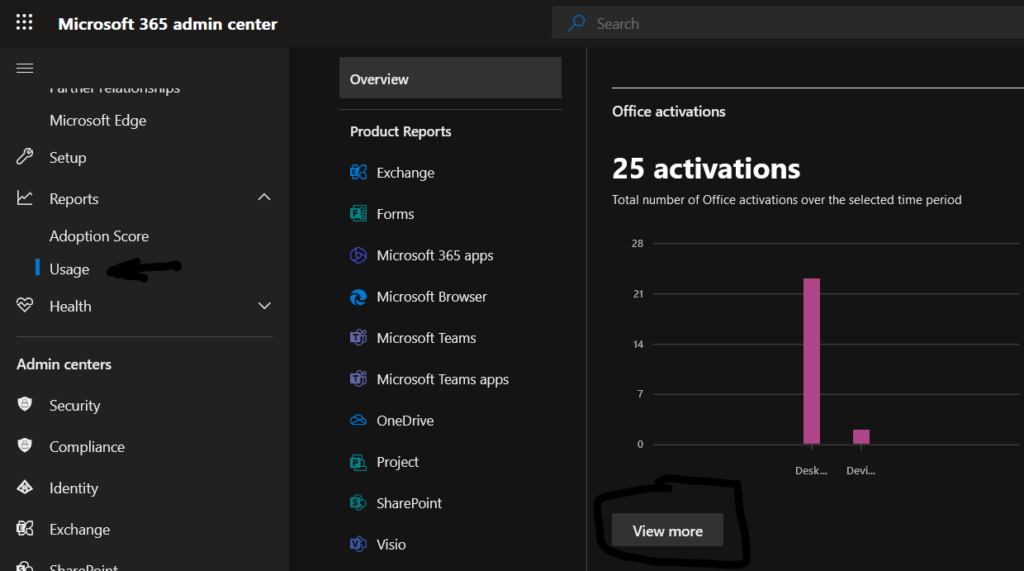1024x571 pixels.
Task: Click the Exchange admin center icon
Action: (x=25, y=529)
